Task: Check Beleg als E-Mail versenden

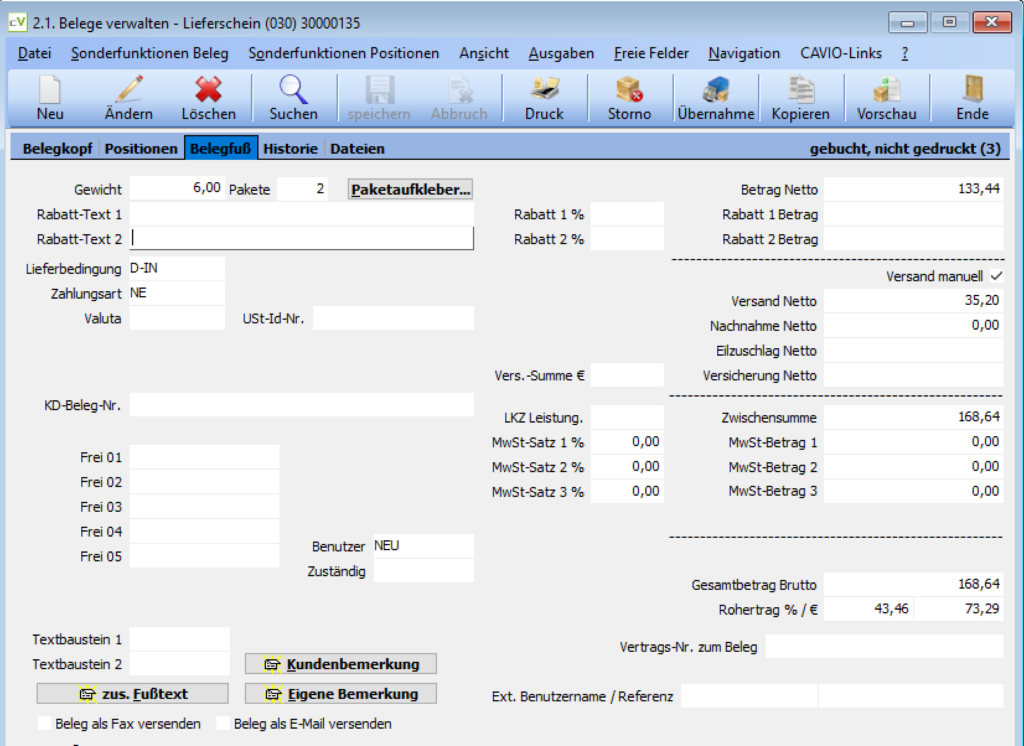Action: pos(223,723)
